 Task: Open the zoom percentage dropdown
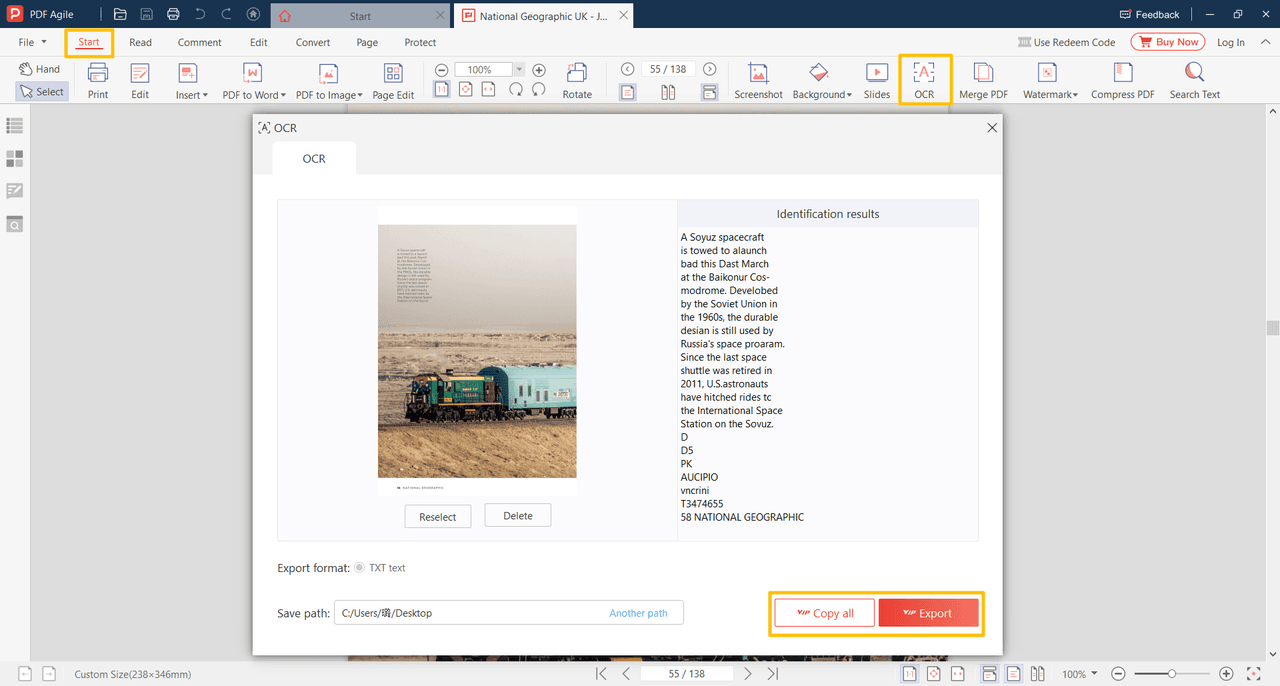pos(519,69)
